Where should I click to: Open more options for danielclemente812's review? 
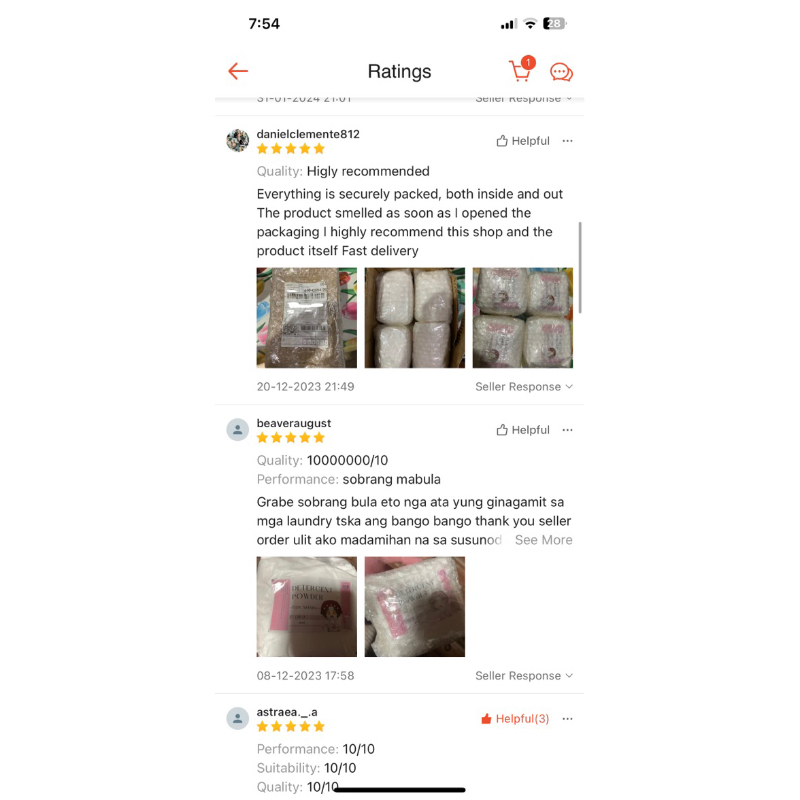567,141
